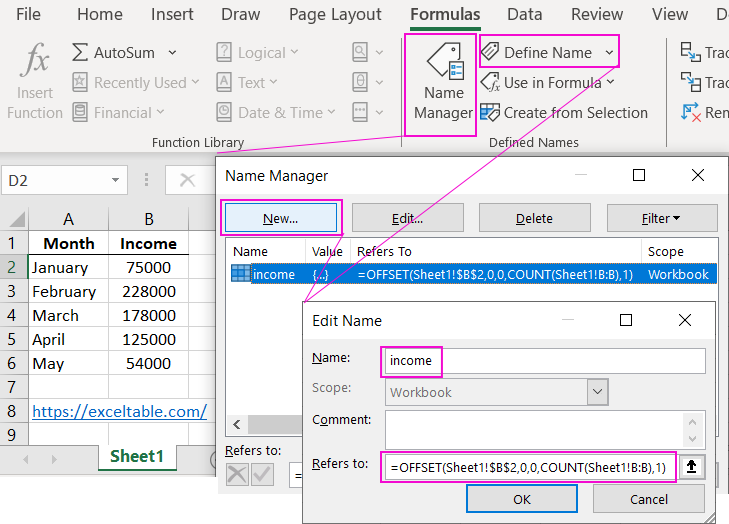Click the New... button

click(283, 218)
